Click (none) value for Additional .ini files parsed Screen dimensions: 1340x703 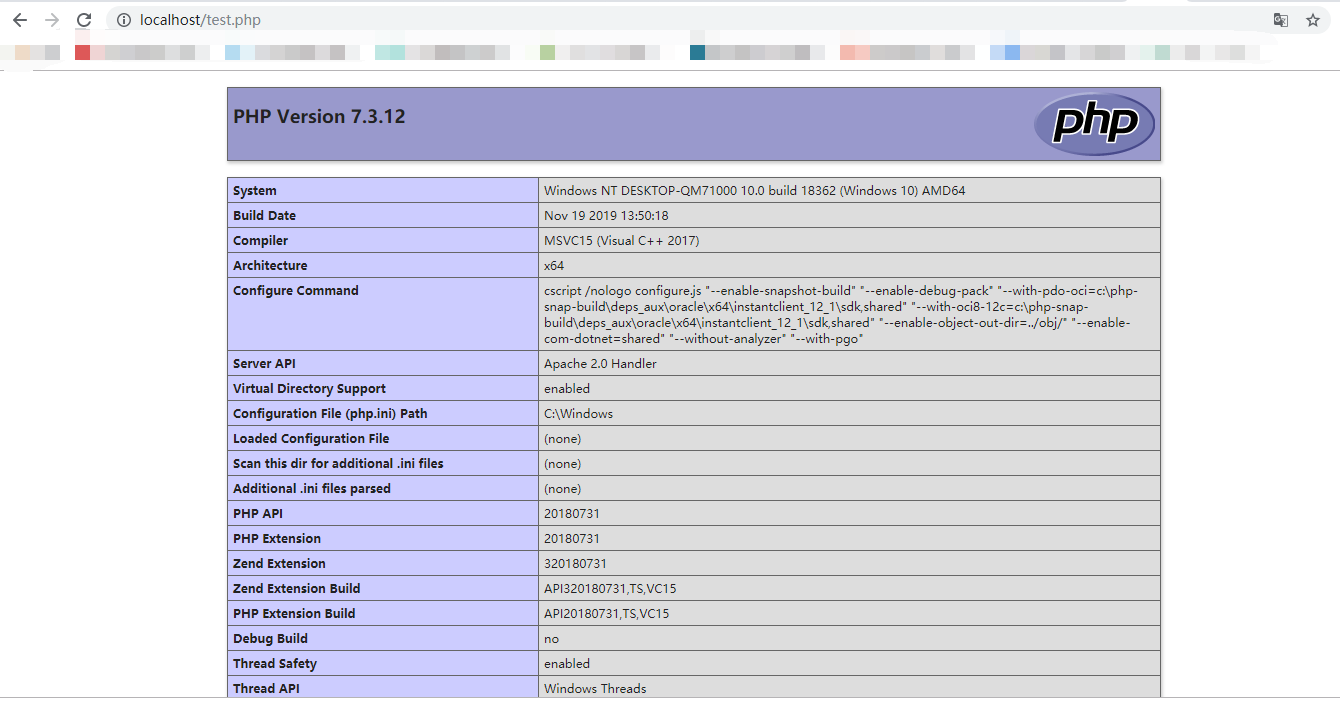pyautogui.click(x=562, y=489)
